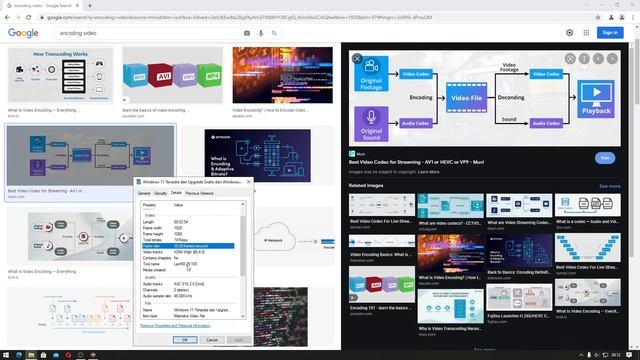Click the Visit button

coord(604,158)
